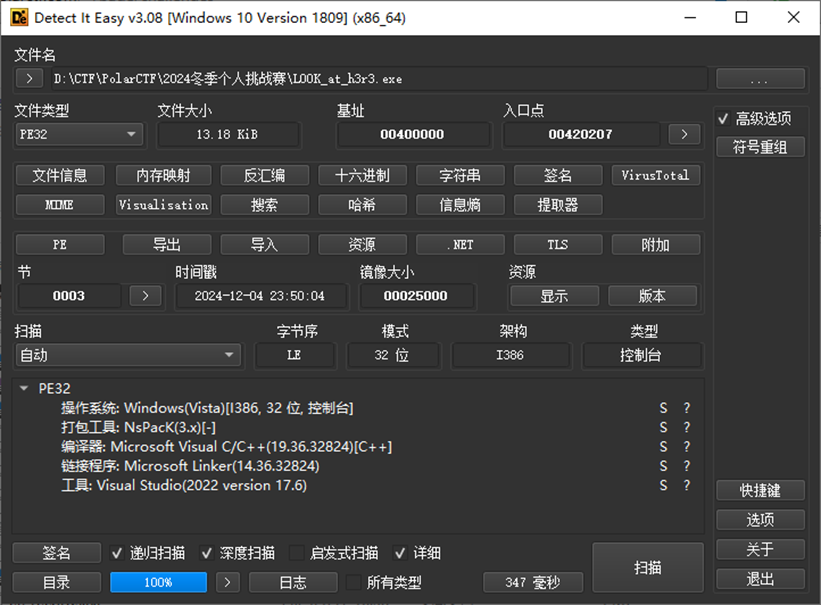The width and height of the screenshot is (821, 605).
Task: View the PE 导入 import table
Action: pyautogui.click(x=263, y=244)
